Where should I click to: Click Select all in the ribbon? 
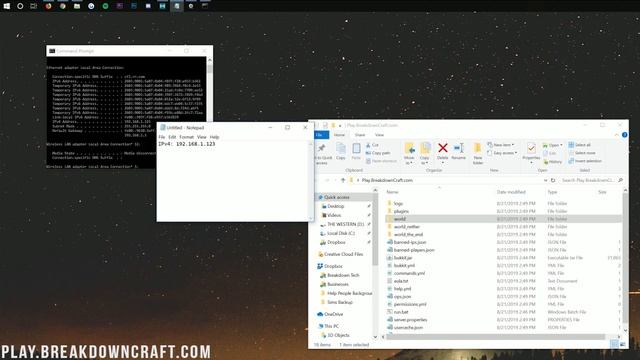click(580, 145)
